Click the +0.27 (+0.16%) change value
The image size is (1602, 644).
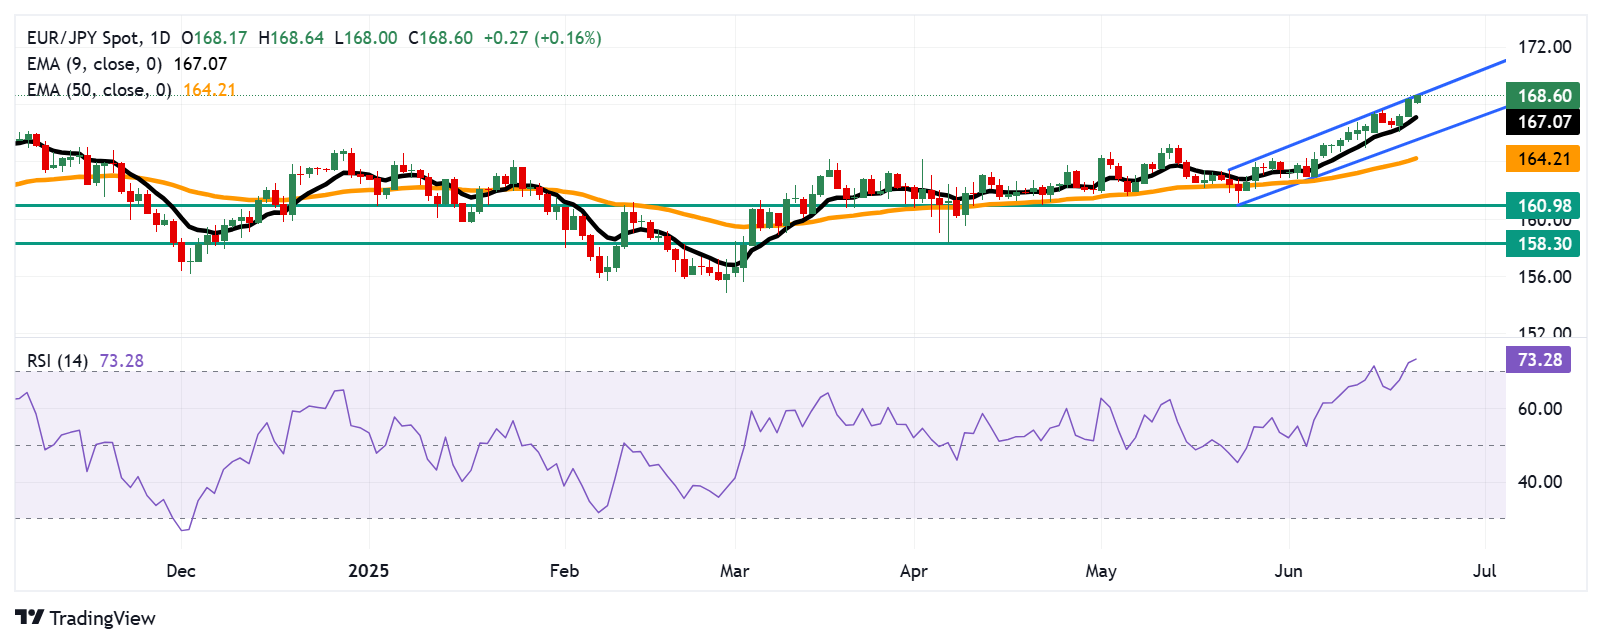point(542,38)
